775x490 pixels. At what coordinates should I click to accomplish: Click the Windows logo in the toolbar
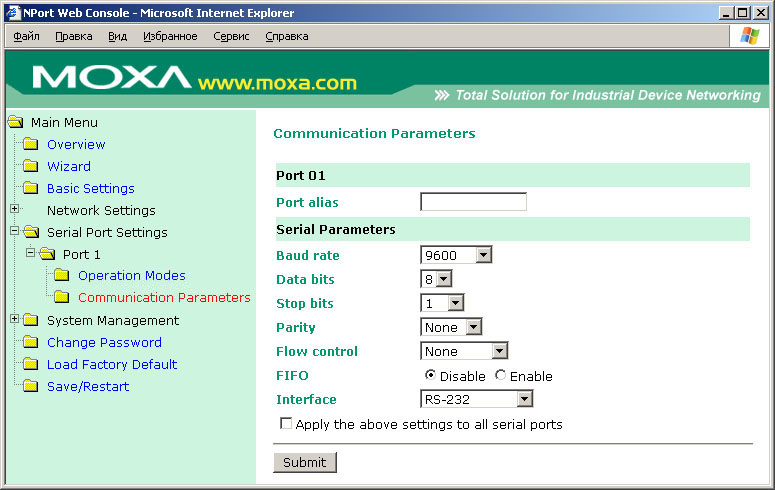point(750,36)
